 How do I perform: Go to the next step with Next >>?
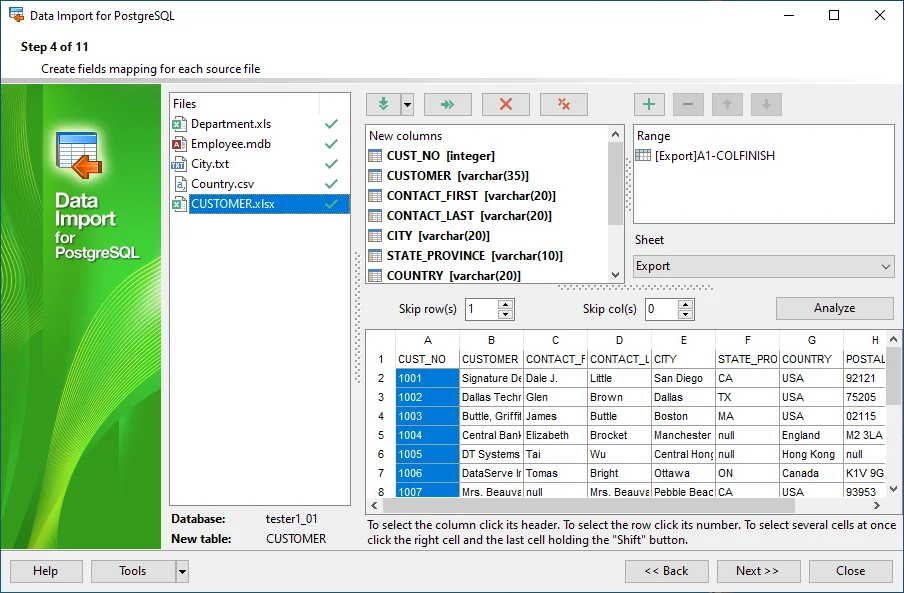pyautogui.click(x=758, y=571)
